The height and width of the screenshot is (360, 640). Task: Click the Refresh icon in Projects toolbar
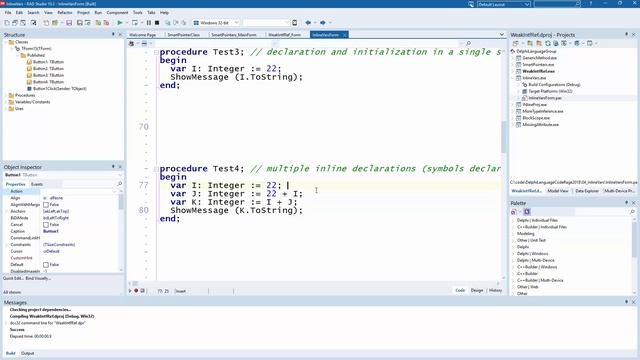point(548,43)
